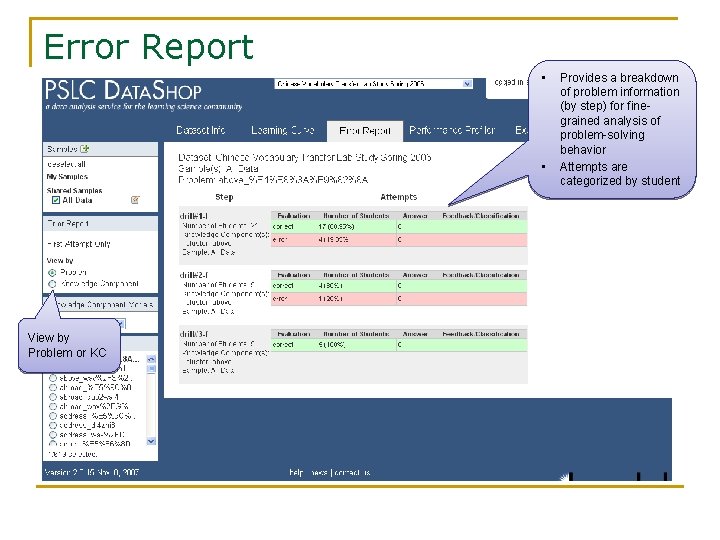Select the fifth problem radio in list
This screenshot has width=720, height=540.
click(x=53, y=416)
